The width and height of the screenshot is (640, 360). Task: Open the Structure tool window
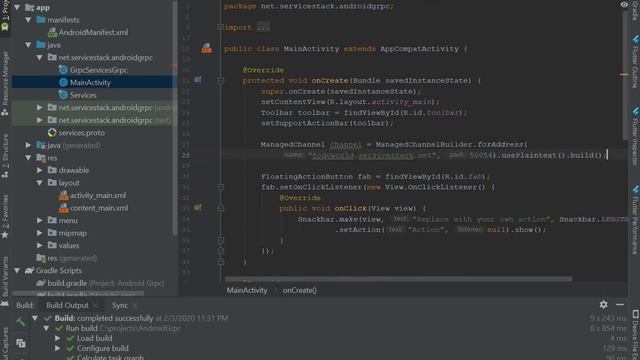point(5,156)
